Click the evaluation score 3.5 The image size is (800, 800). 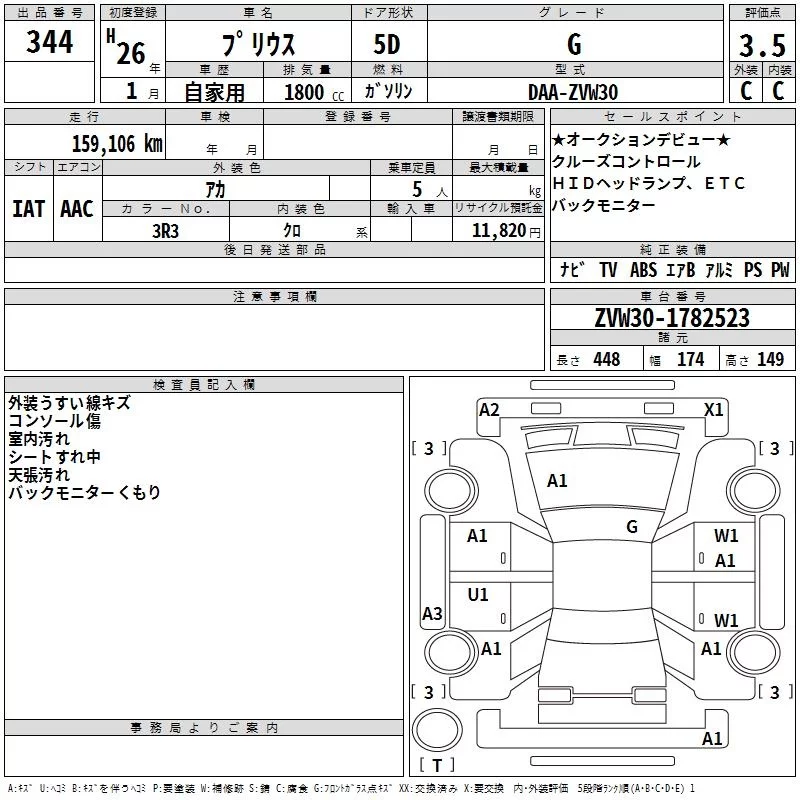(762, 45)
